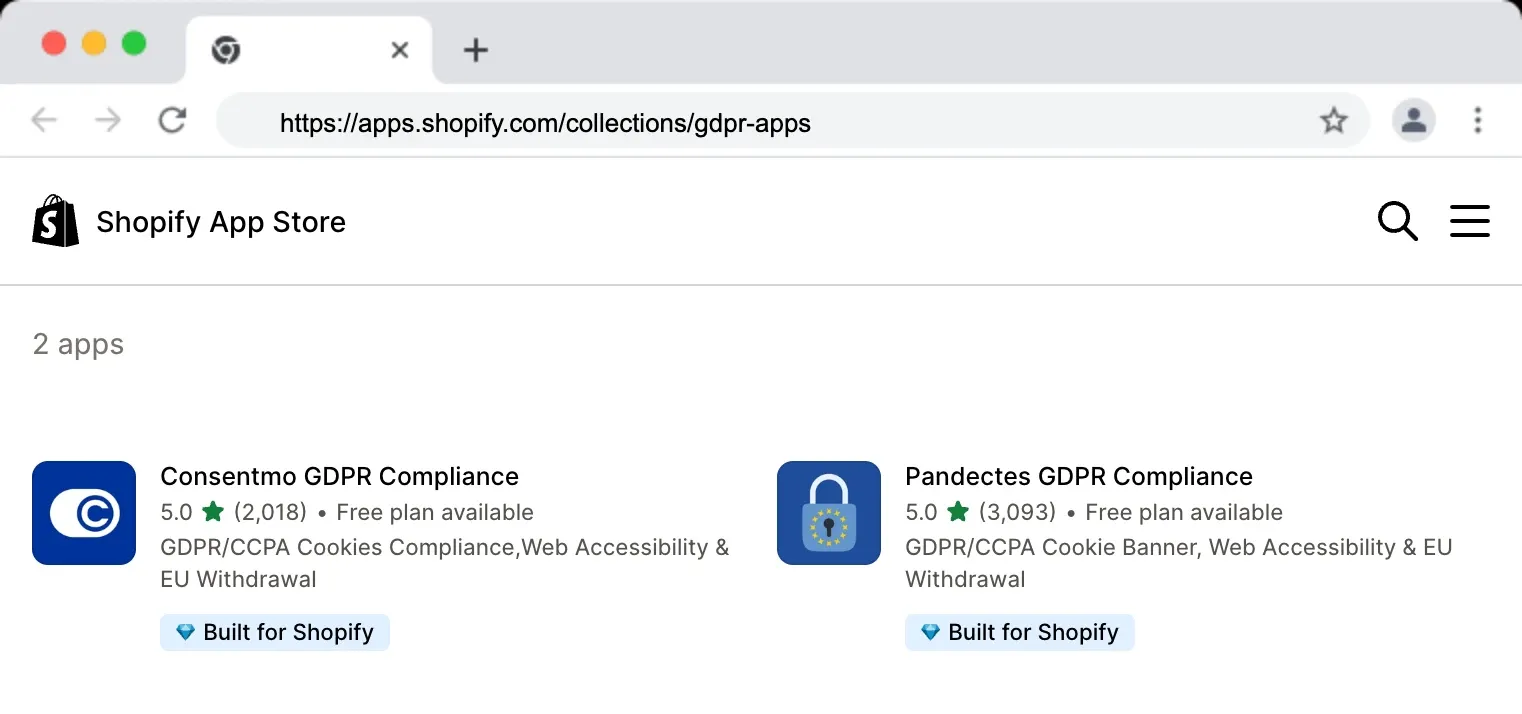Go back to previous page
Image resolution: width=1522 pixels, height=714 pixels.
44,121
